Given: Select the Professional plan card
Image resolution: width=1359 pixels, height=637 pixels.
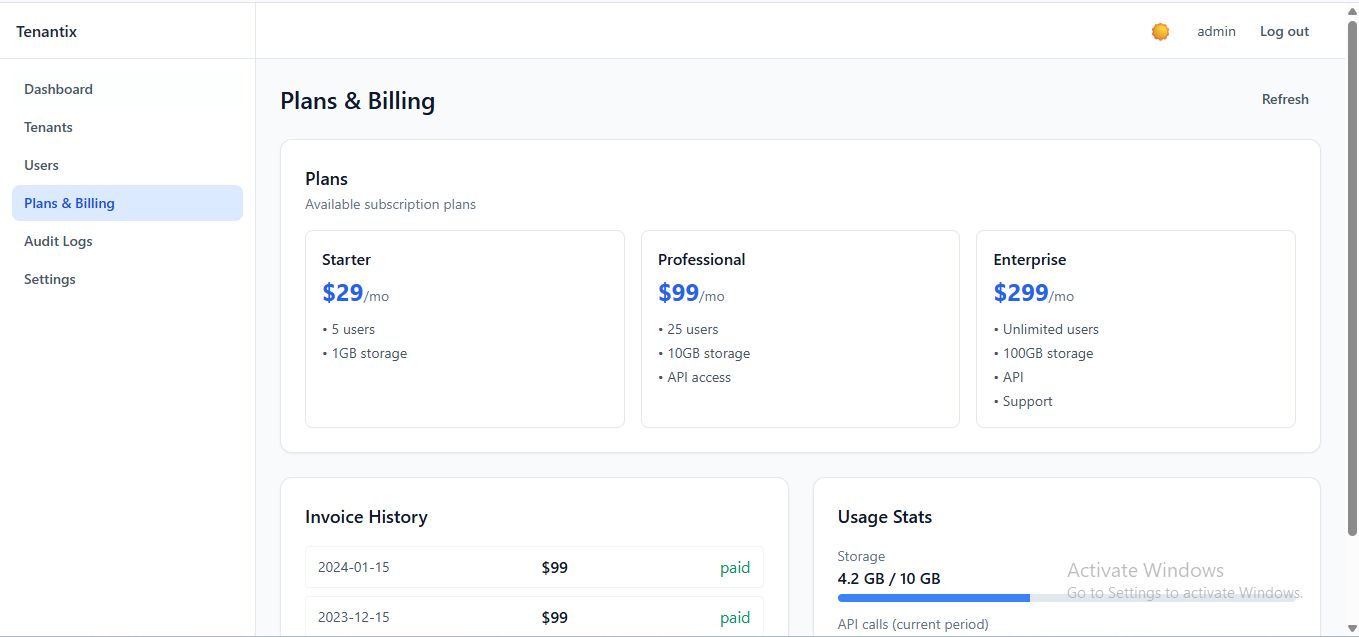Looking at the screenshot, I should pos(800,328).
